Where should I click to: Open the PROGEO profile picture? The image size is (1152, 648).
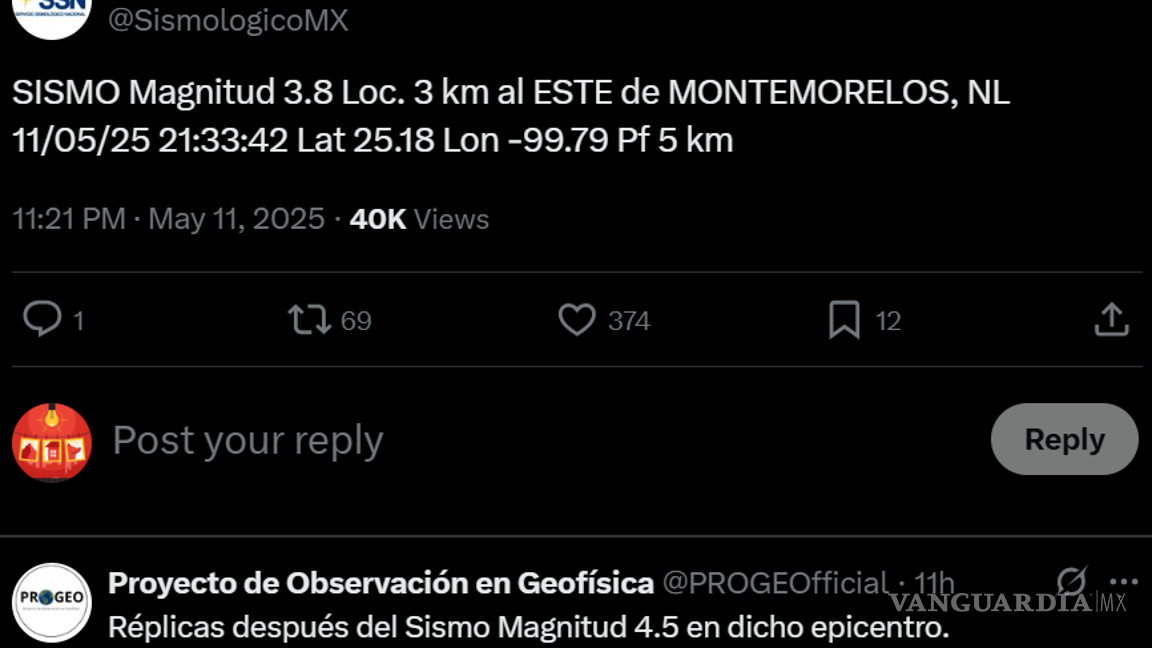point(52,602)
